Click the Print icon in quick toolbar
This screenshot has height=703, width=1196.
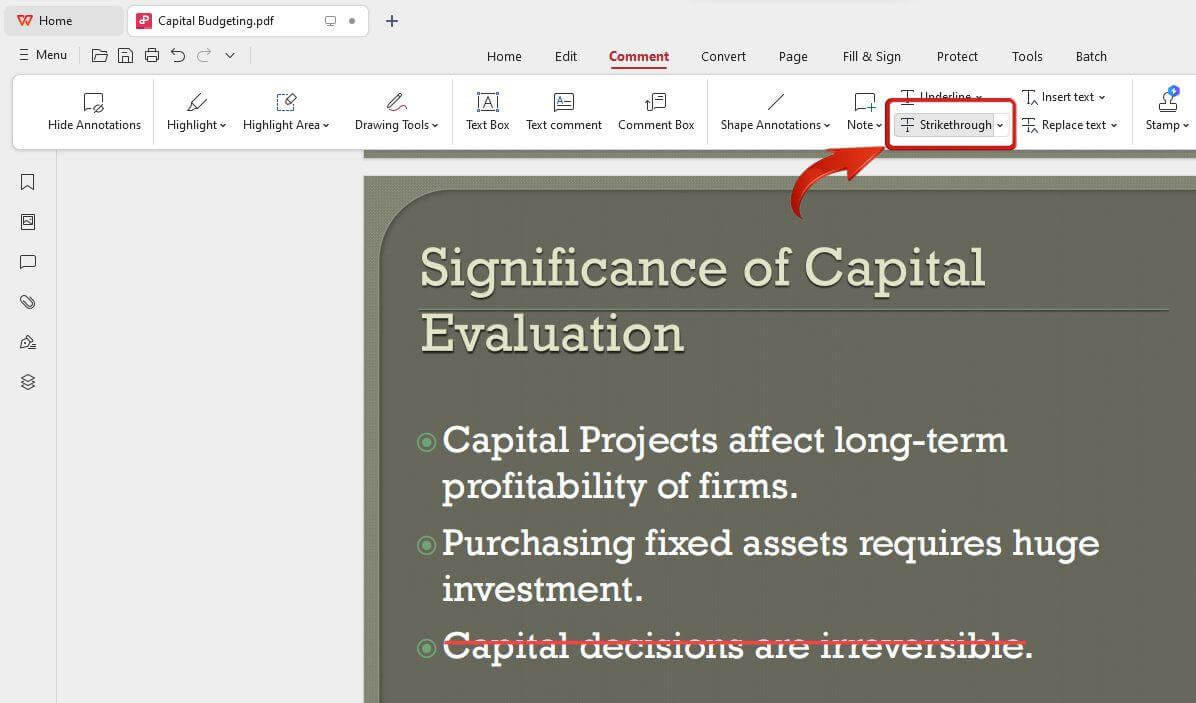(x=151, y=56)
